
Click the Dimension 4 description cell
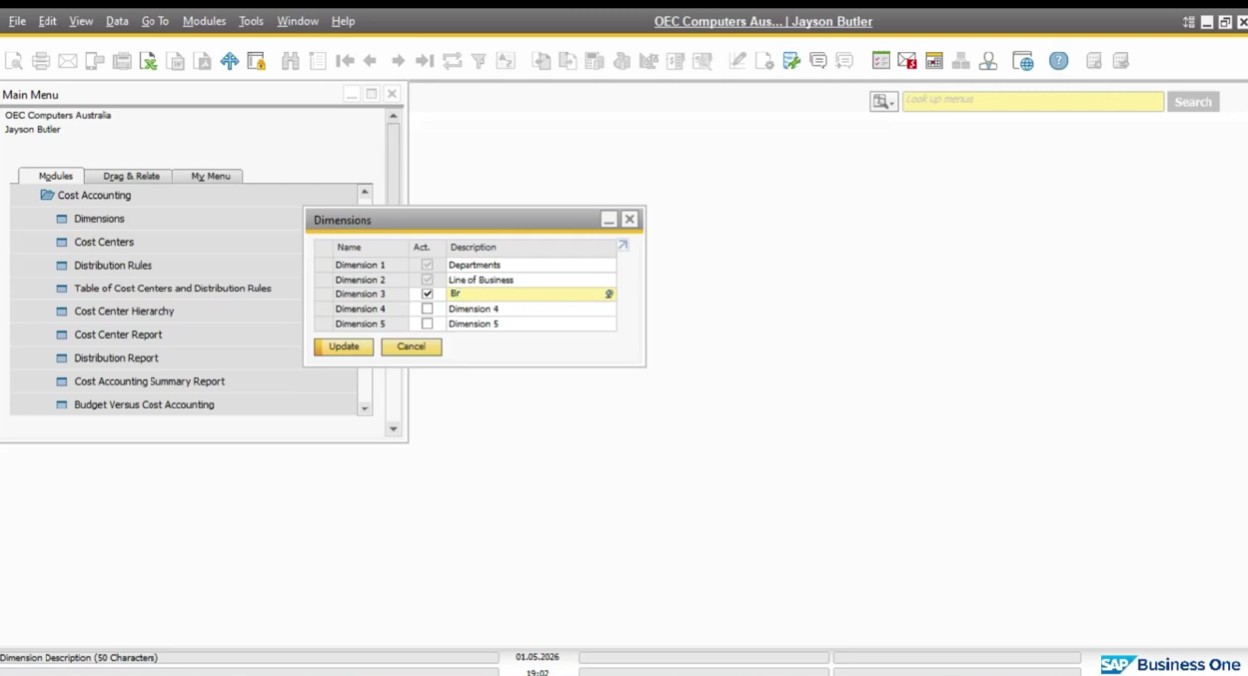click(531, 309)
